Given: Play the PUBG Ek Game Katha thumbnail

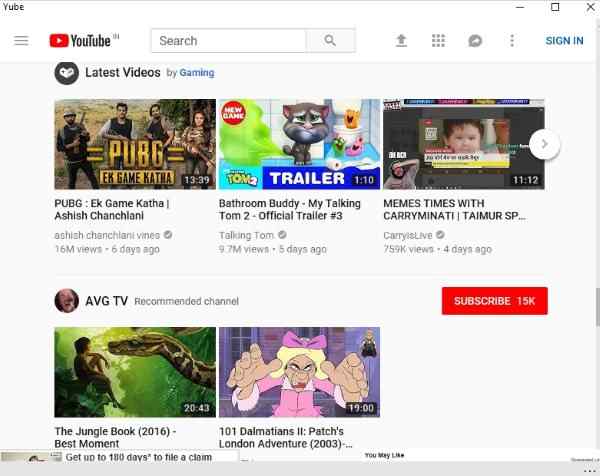Looking at the screenshot, I should pos(135,144).
